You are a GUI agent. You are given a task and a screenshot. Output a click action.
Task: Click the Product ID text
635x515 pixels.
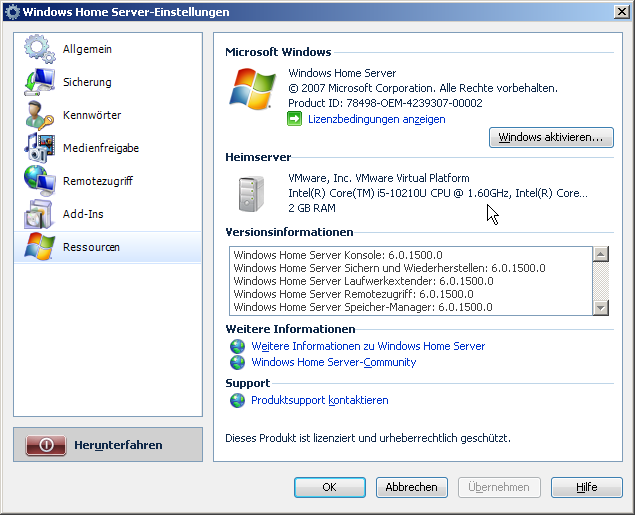click(x=385, y=103)
